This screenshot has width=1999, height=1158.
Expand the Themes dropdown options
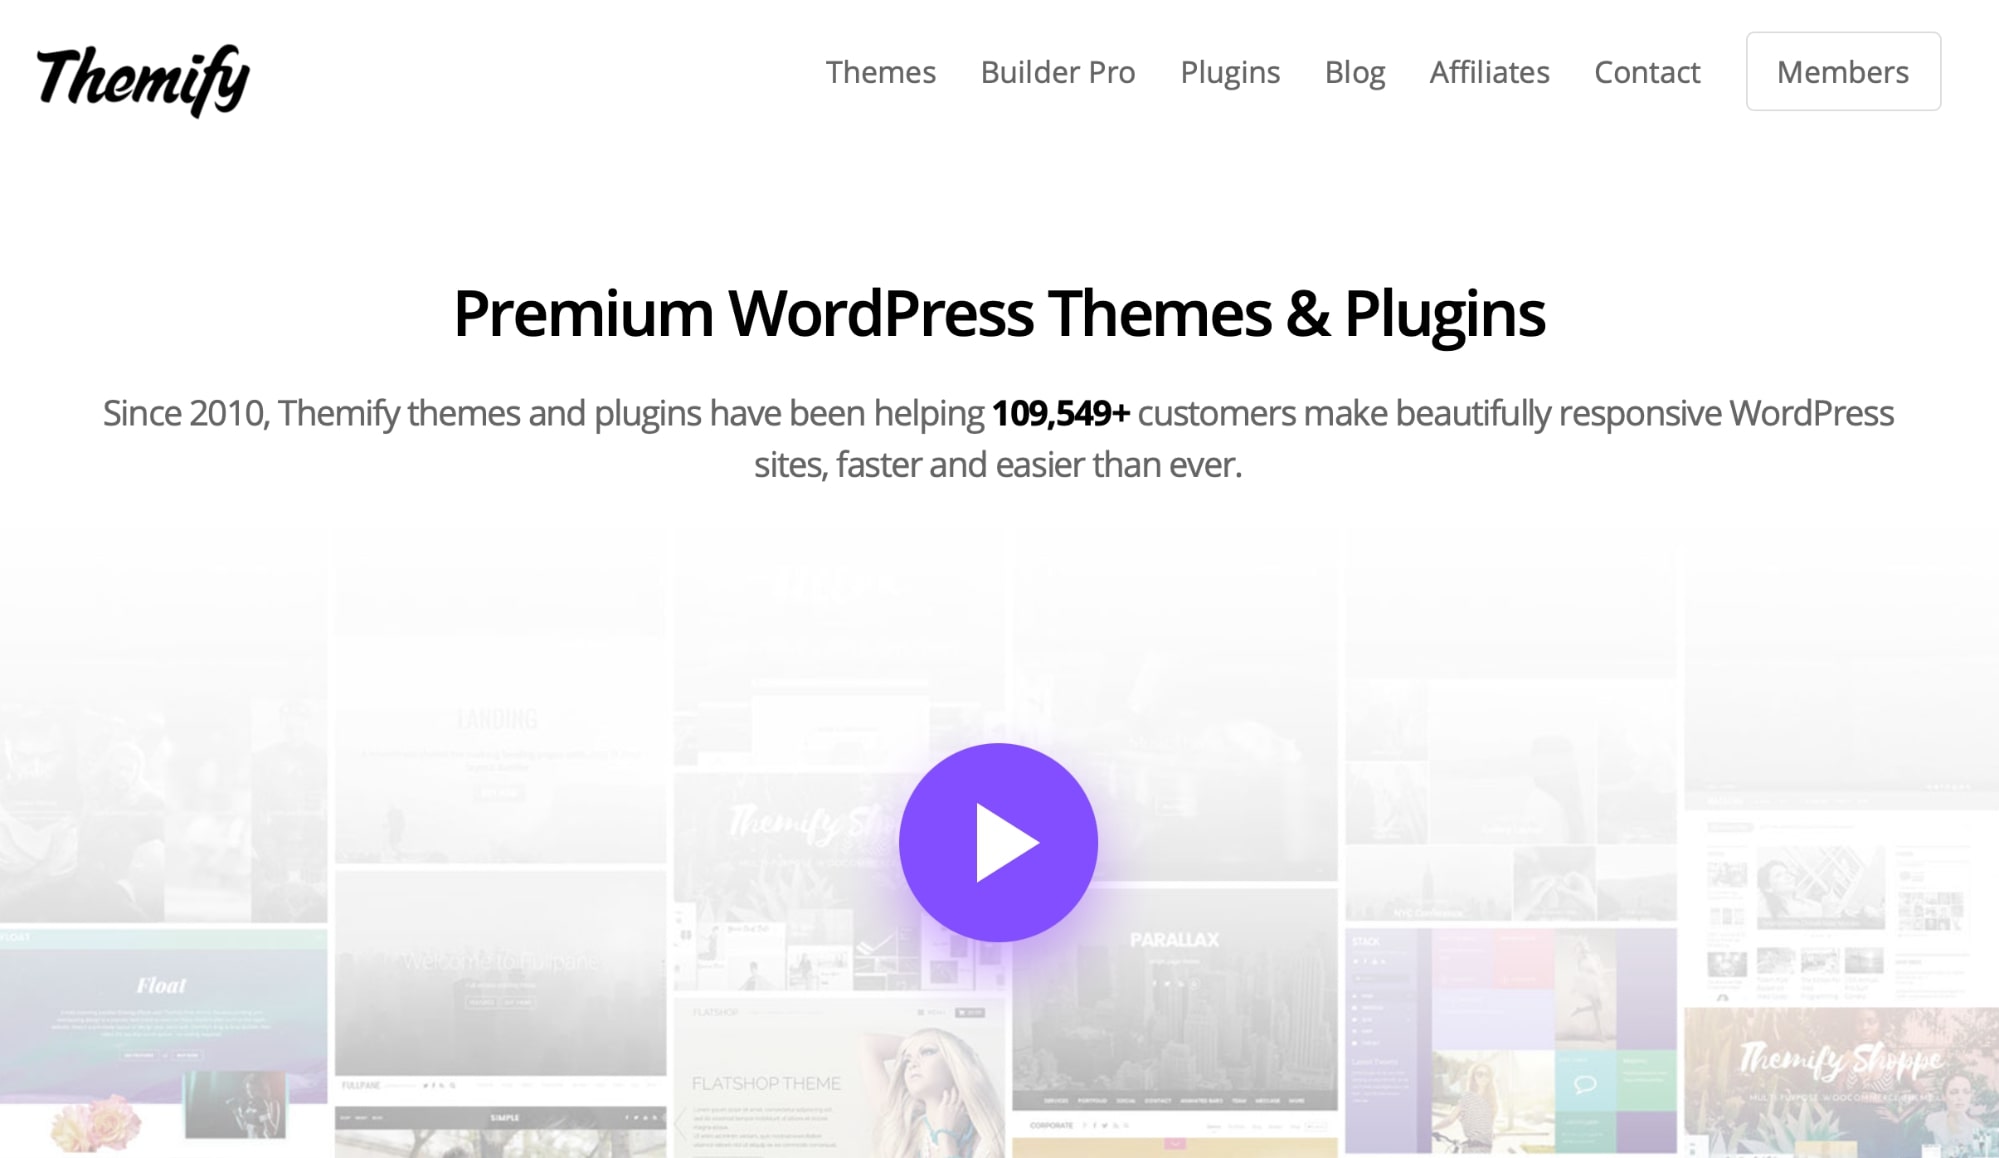click(880, 72)
